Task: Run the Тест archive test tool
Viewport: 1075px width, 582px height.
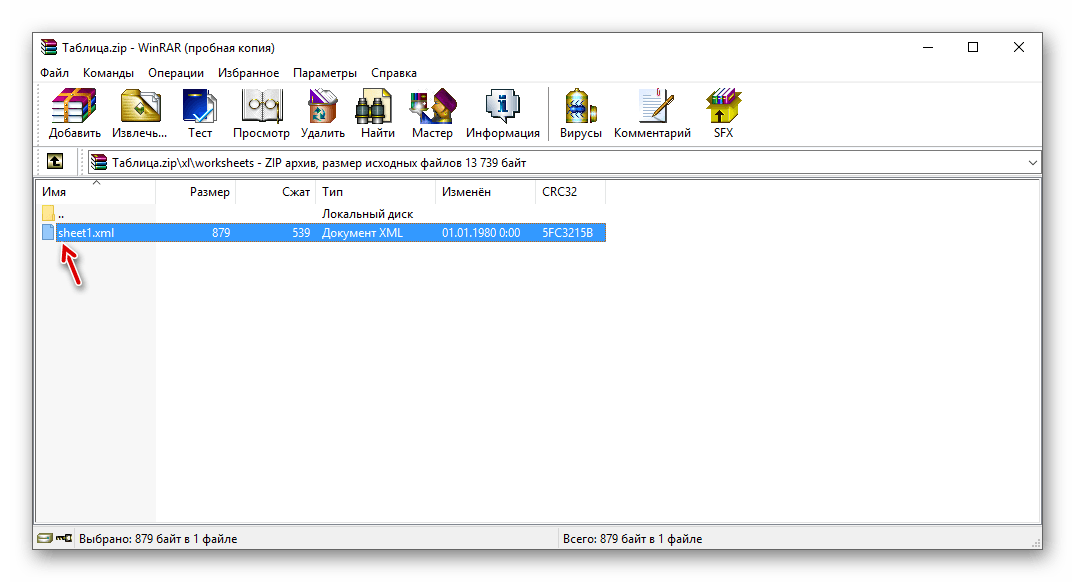Action: coord(200,113)
